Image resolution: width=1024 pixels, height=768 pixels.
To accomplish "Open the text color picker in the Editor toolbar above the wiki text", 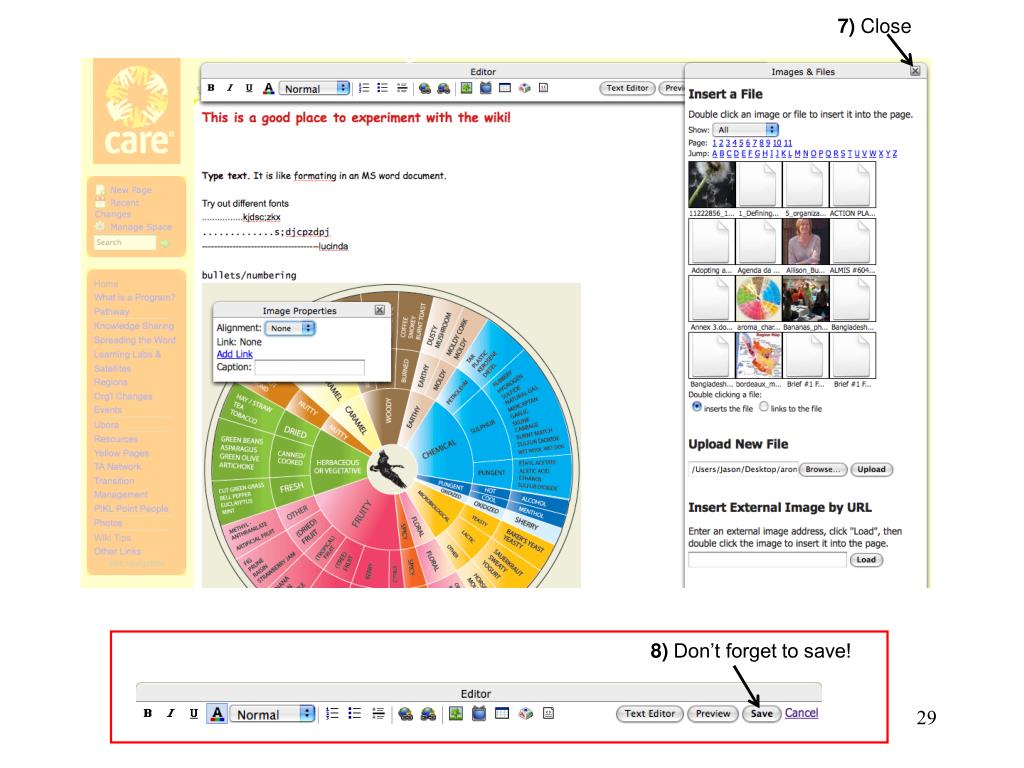I will point(268,88).
